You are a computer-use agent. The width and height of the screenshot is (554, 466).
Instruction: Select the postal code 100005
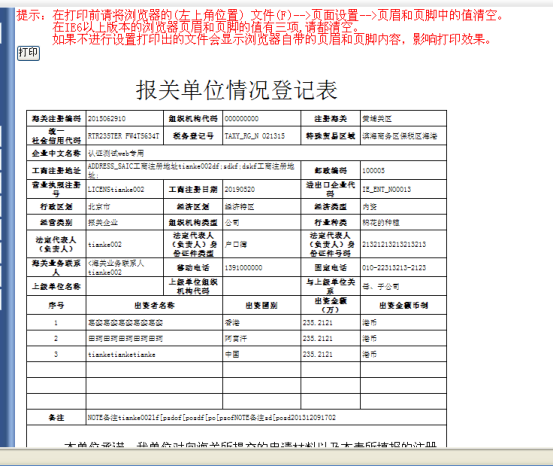pyautogui.click(x=373, y=171)
